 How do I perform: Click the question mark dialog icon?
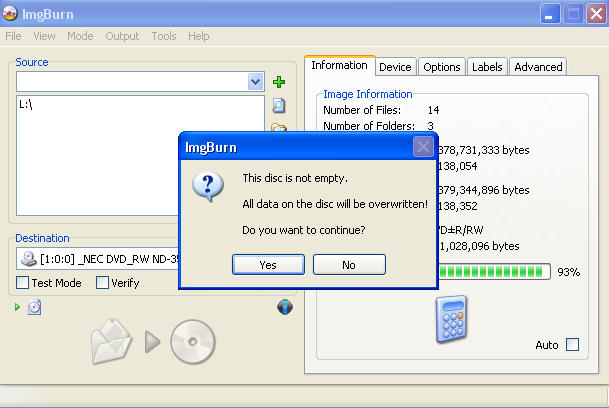208,187
